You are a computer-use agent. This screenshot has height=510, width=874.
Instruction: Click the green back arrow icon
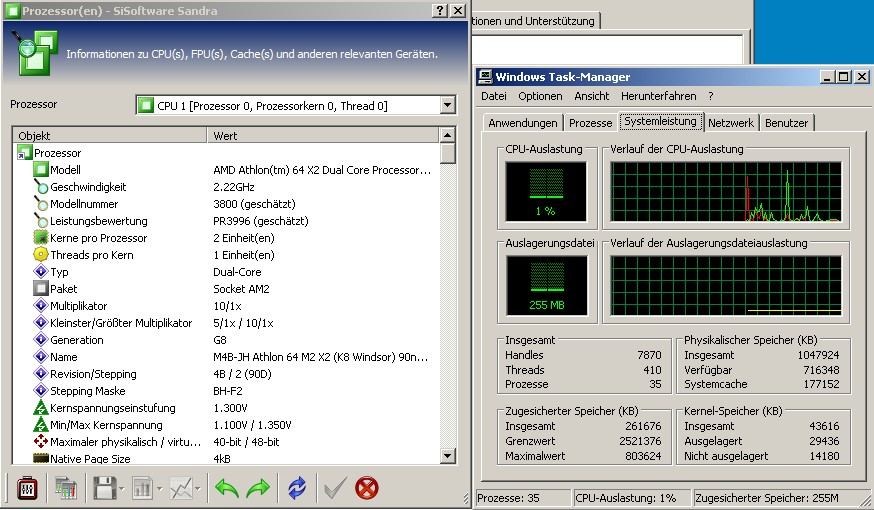226,489
